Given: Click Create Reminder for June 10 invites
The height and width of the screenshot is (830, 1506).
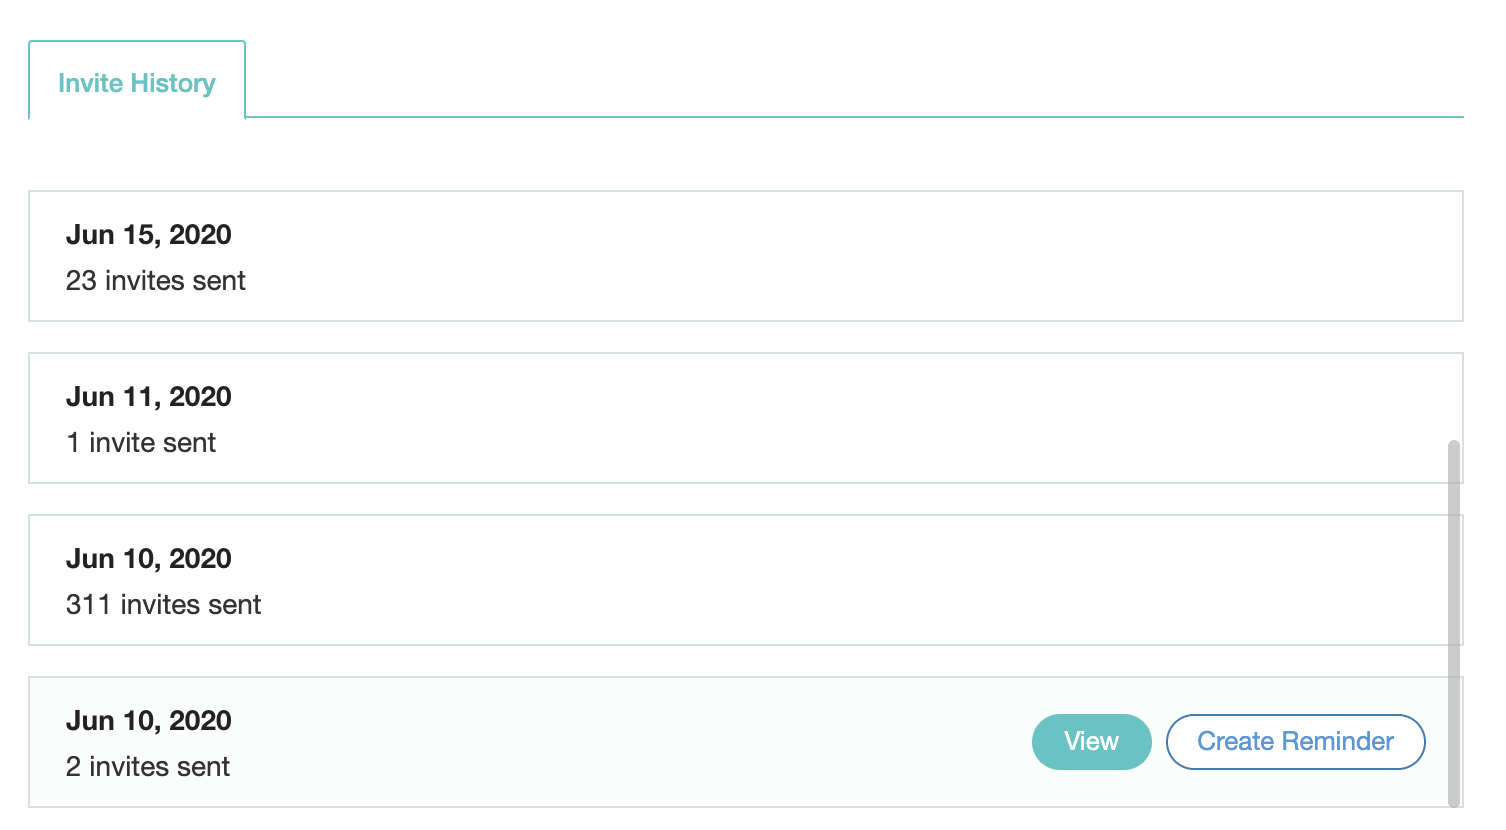Looking at the screenshot, I should [x=1295, y=741].
